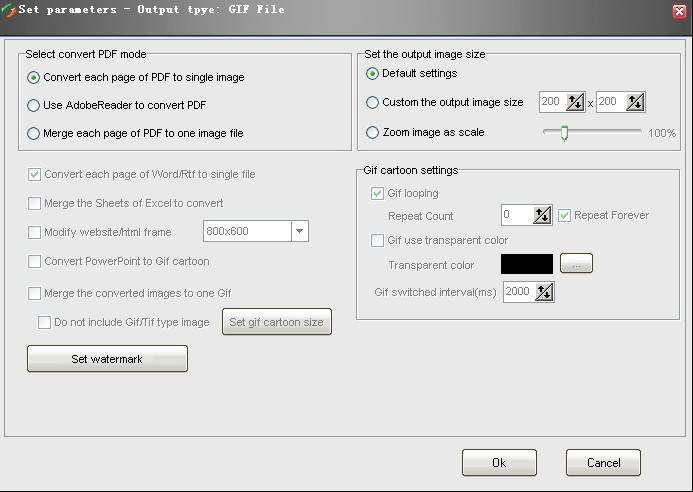This screenshot has height=492, width=693.
Task: Click the custom height spinner arrows
Action: 635,103
